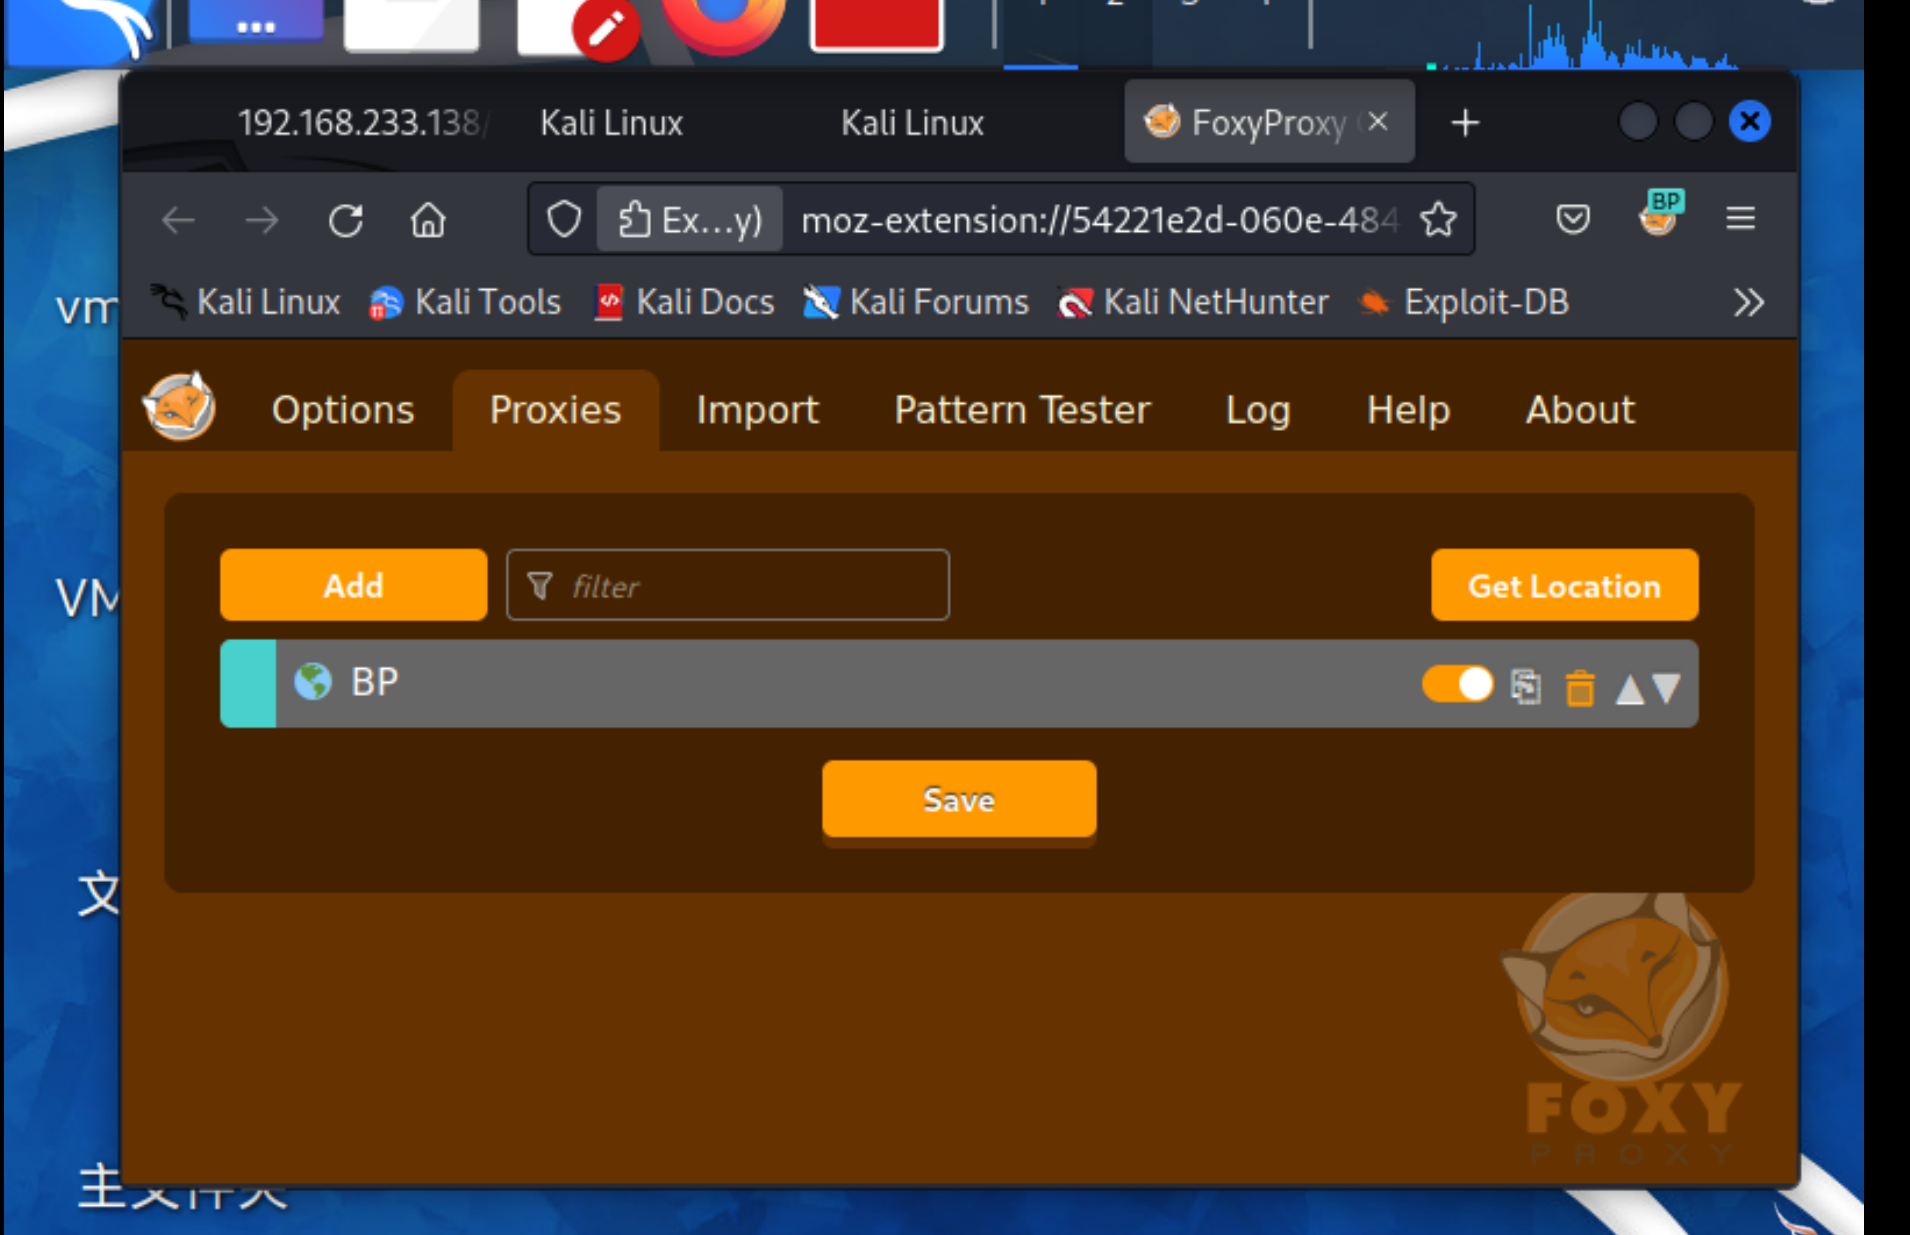The width and height of the screenshot is (1910, 1235).
Task: Switch to the Proxies tab
Action: point(556,410)
